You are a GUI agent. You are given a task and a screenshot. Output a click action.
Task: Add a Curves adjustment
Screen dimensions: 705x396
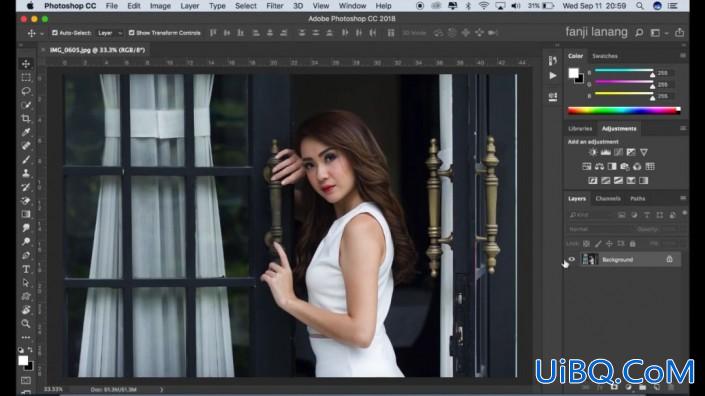click(618, 152)
